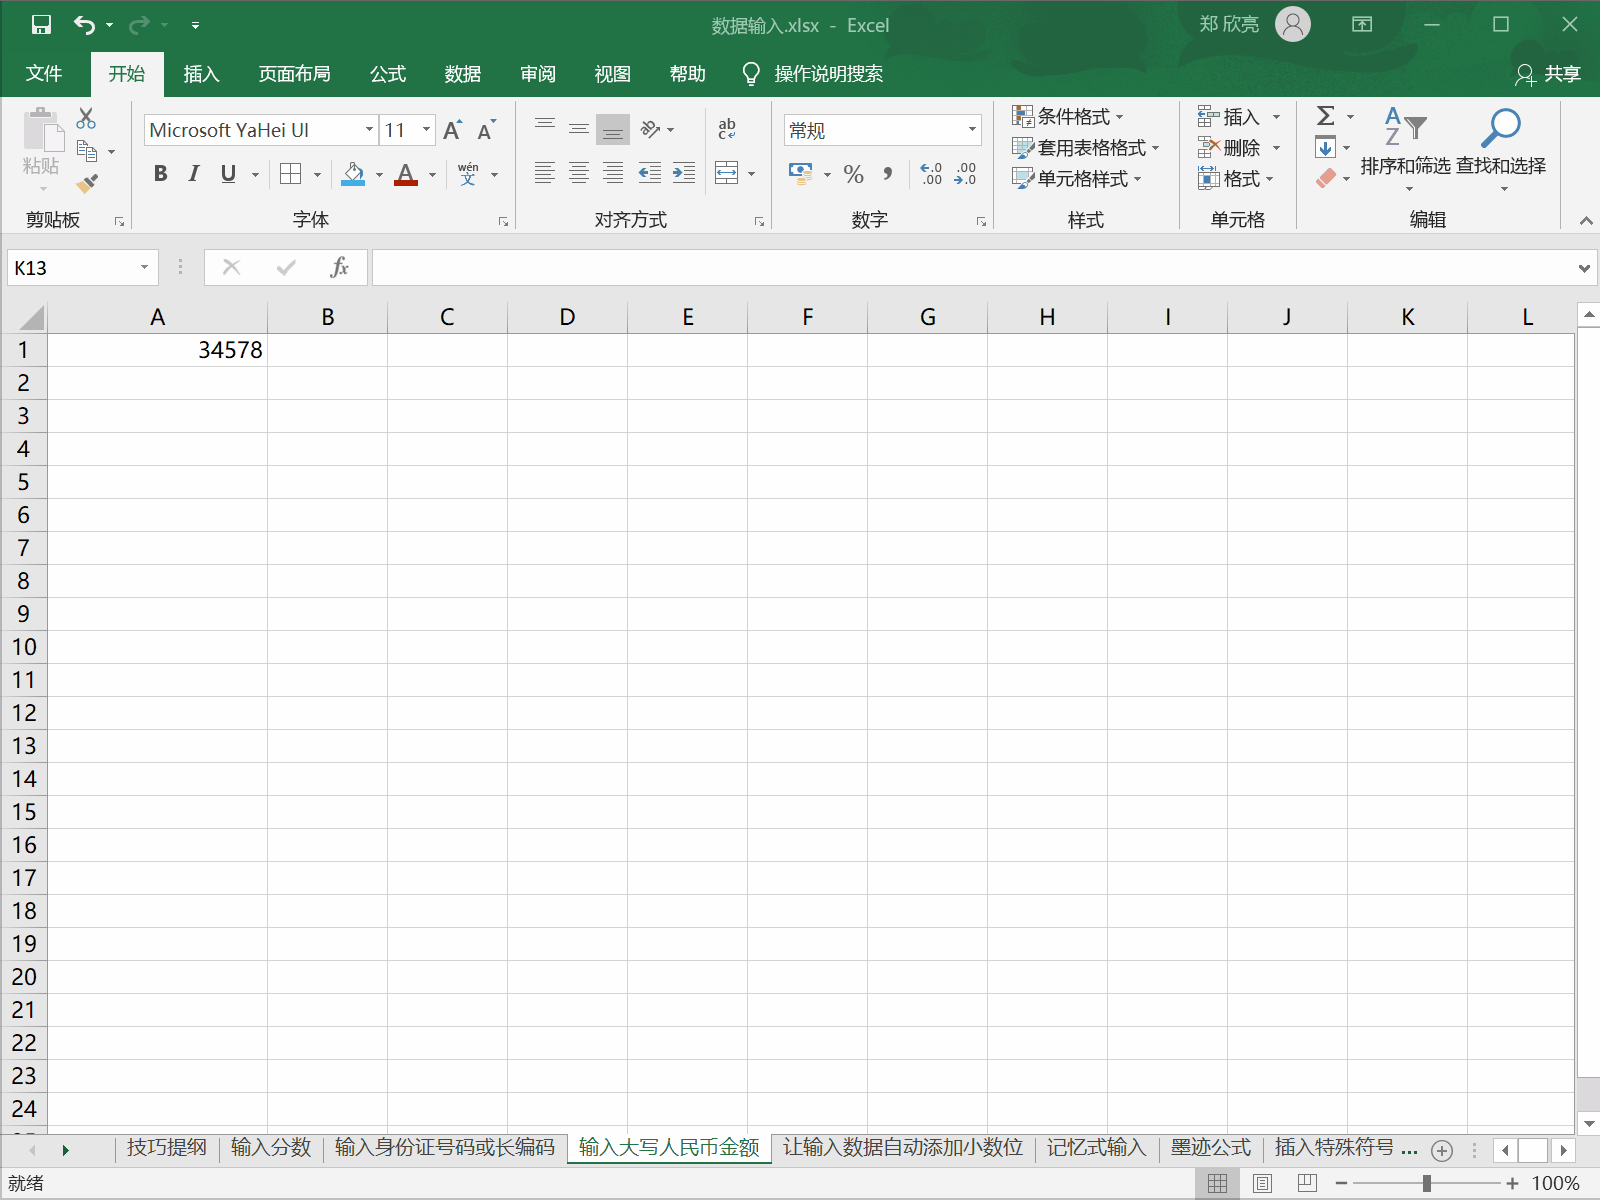Viewport: 1600px width, 1200px height.
Task: Click the formula bar input
Action: tap(970, 267)
